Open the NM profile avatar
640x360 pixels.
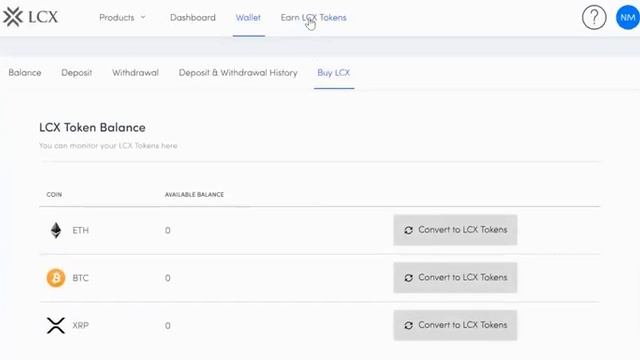(628, 18)
